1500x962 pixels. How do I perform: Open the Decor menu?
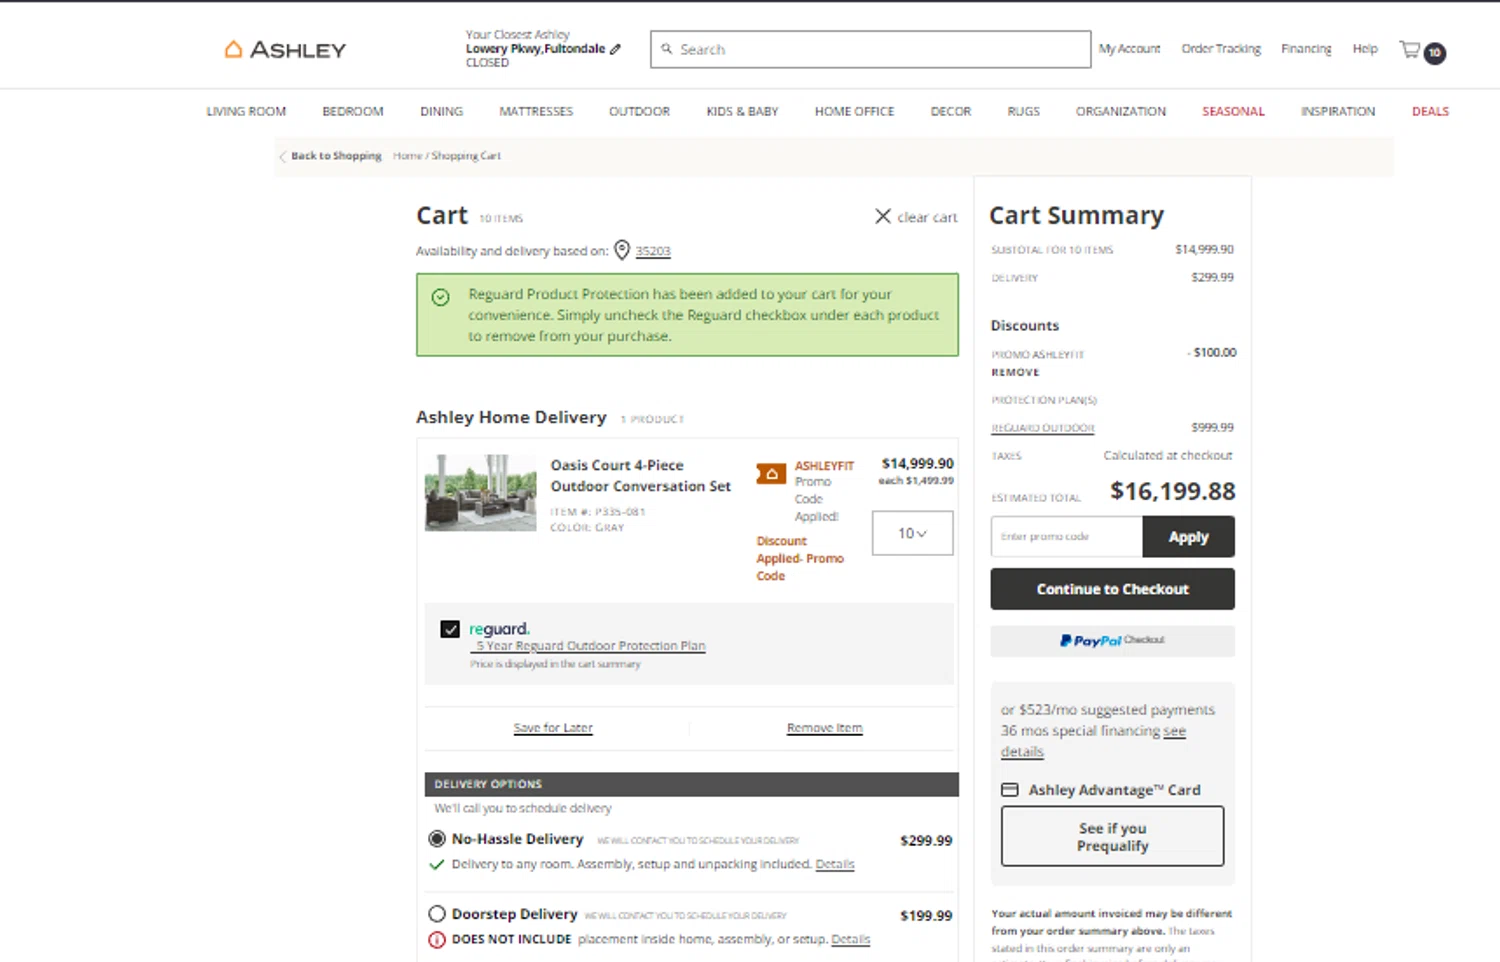point(950,111)
